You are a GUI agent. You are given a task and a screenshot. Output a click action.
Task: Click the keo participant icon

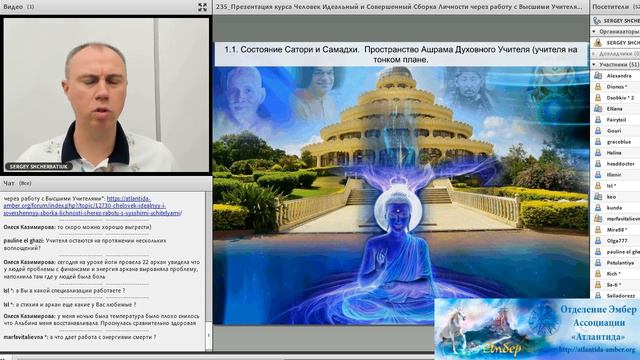[598, 197]
